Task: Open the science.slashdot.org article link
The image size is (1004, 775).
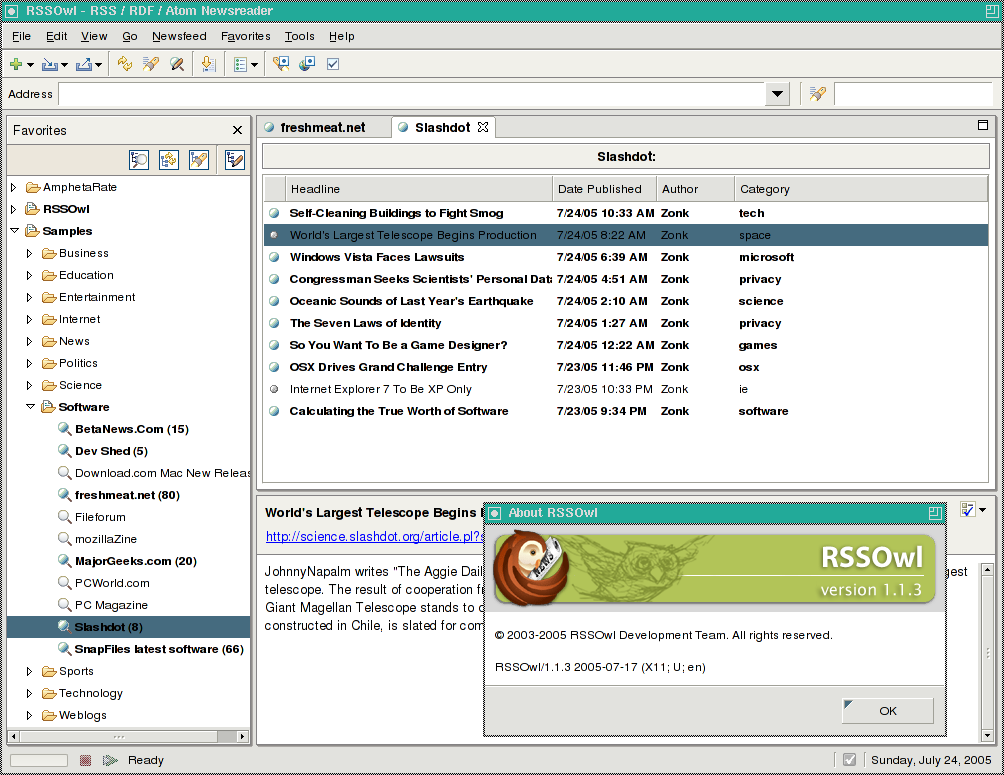Action: (x=375, y=537)
